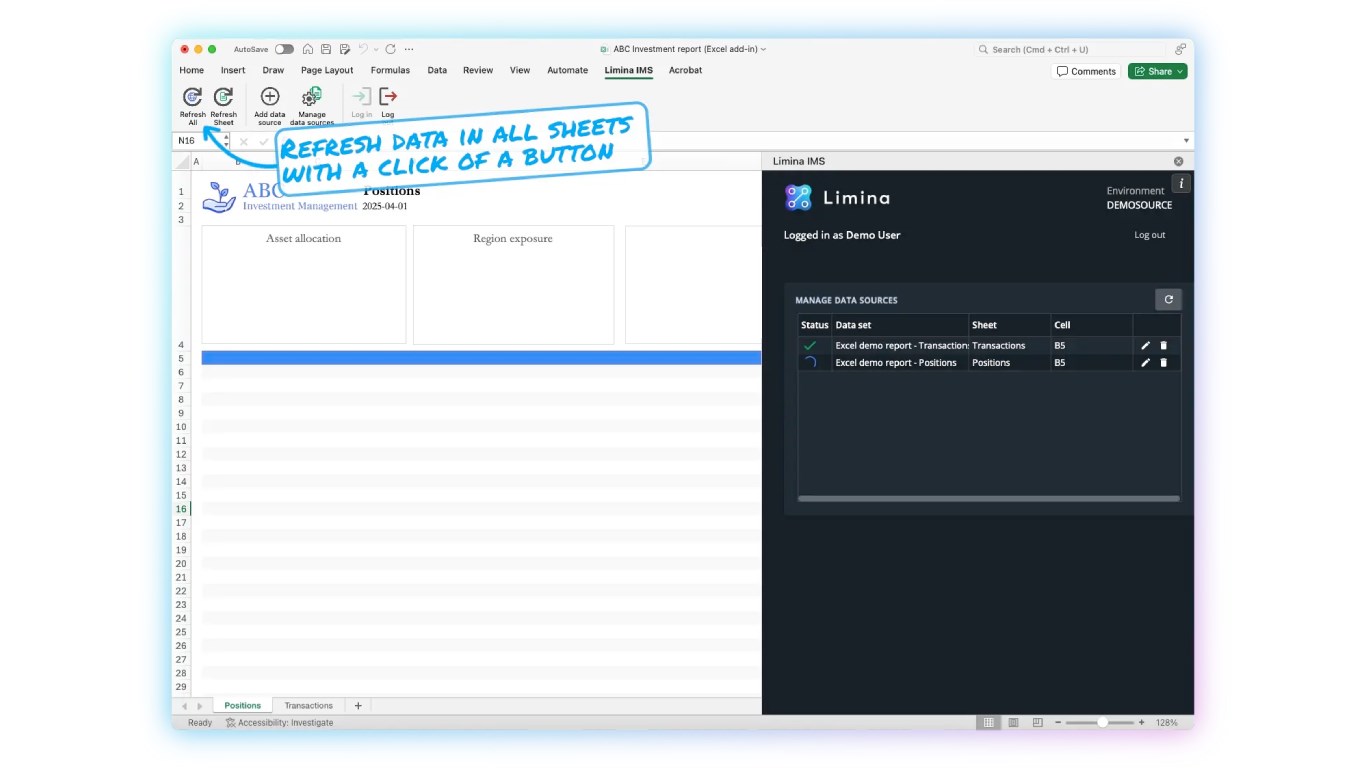Open the Page Layout ribbon tab

coord(327,70)
